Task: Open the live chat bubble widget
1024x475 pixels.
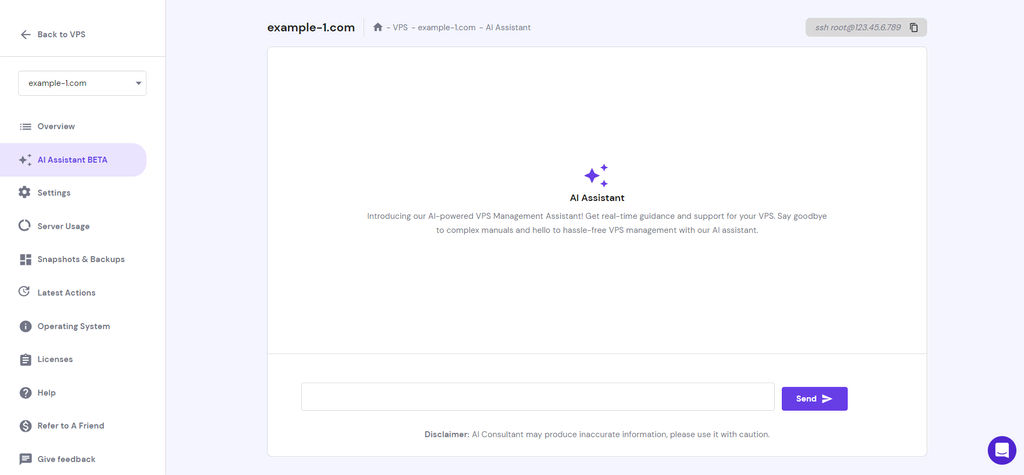Action: click(x=1002, y=450)
